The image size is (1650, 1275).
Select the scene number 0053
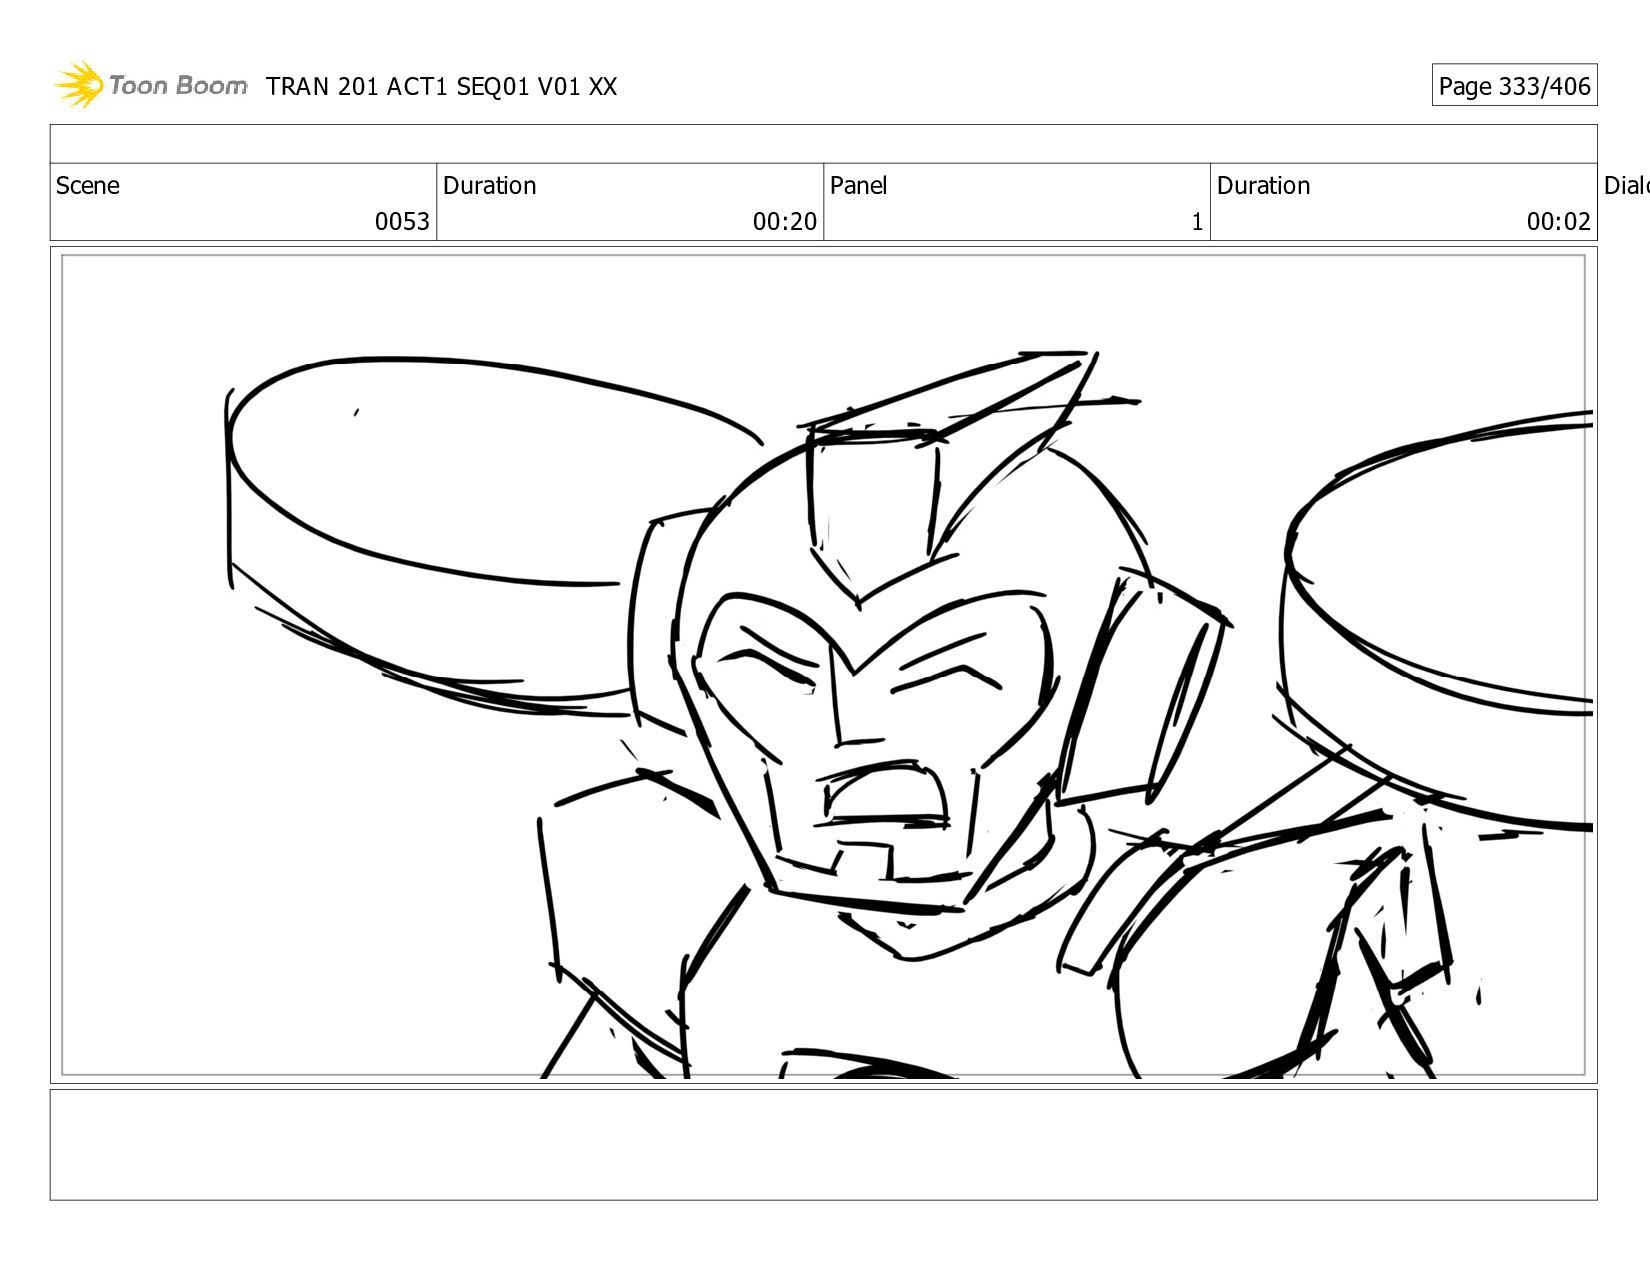click(x=401, y=221)
